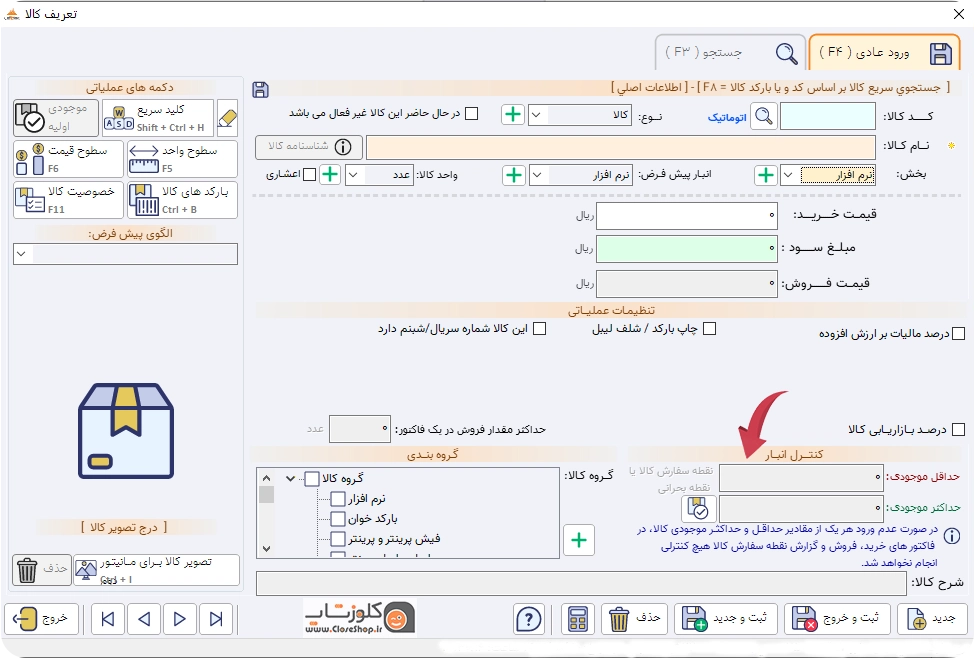The width and height of the screenshot is (975, 659).
Task: Focus the قیمت خرید input field
Action: point(686,215)
